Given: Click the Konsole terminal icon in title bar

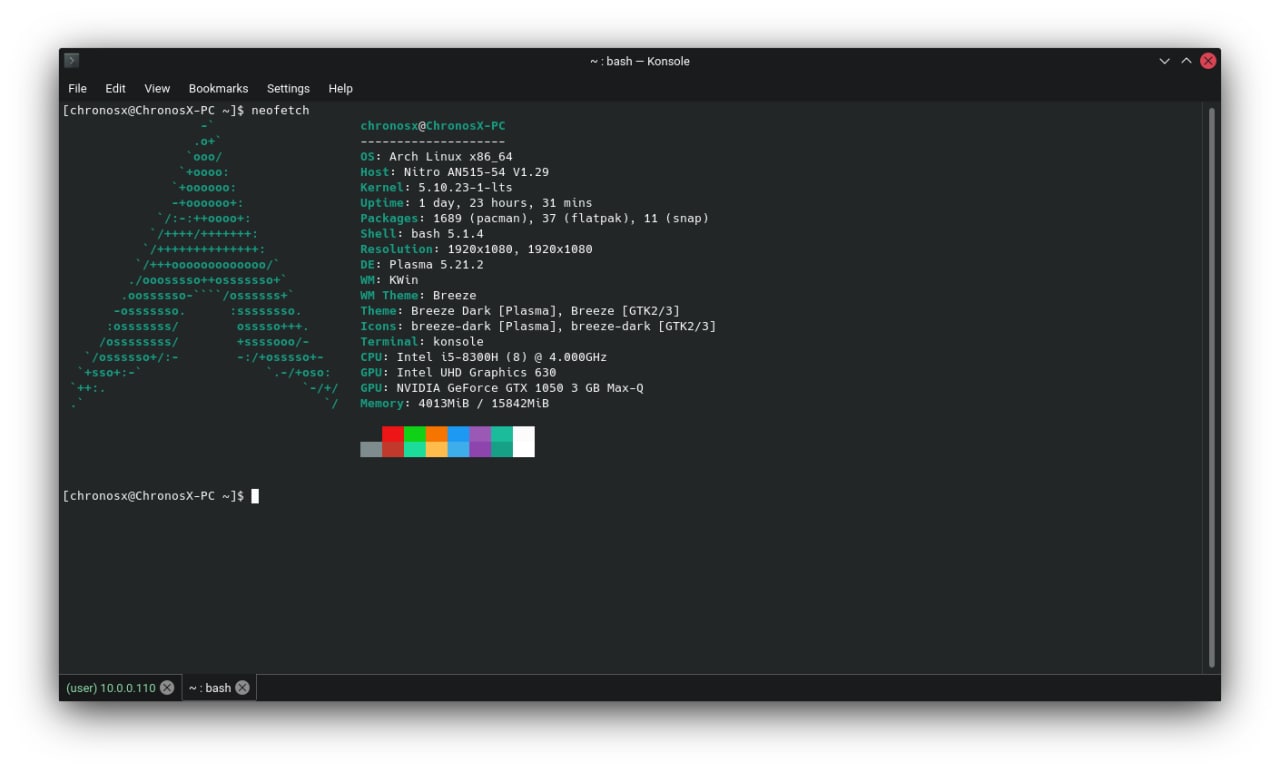Looking at the screenshot, I should 72,61.
